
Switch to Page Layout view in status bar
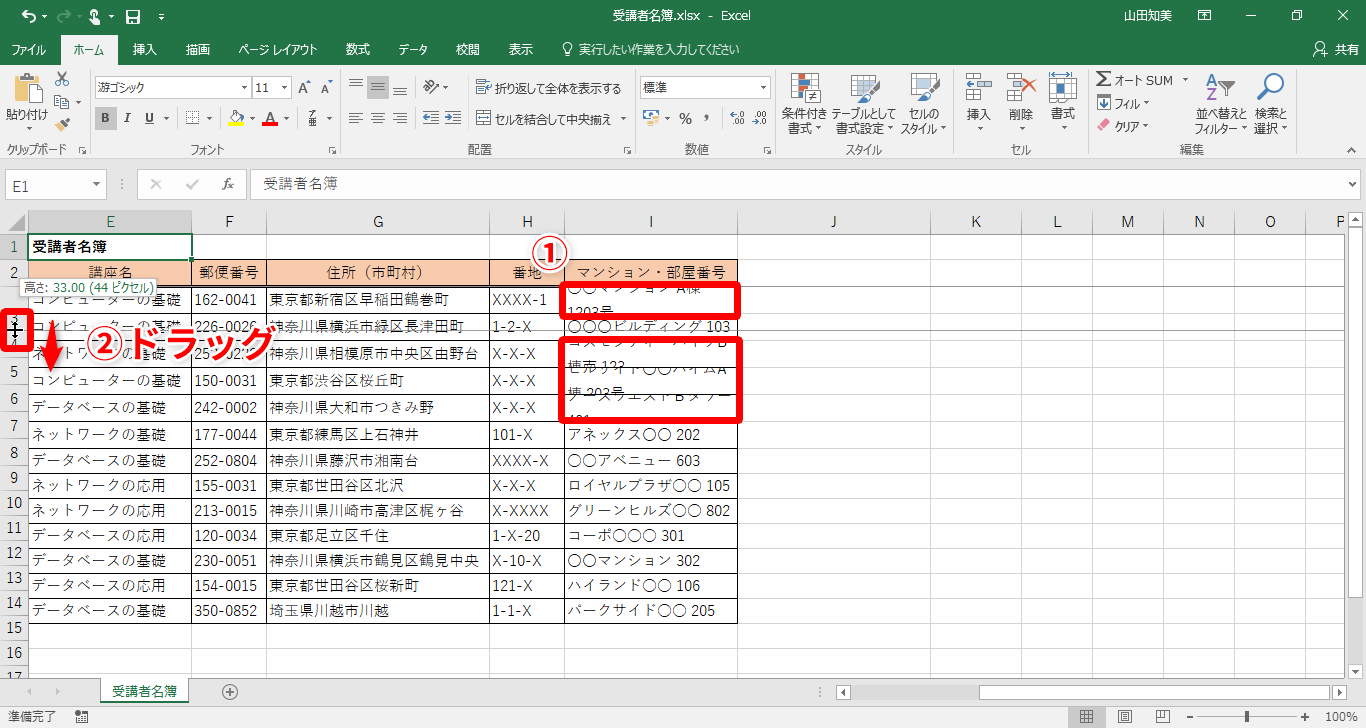[1124, 716]
